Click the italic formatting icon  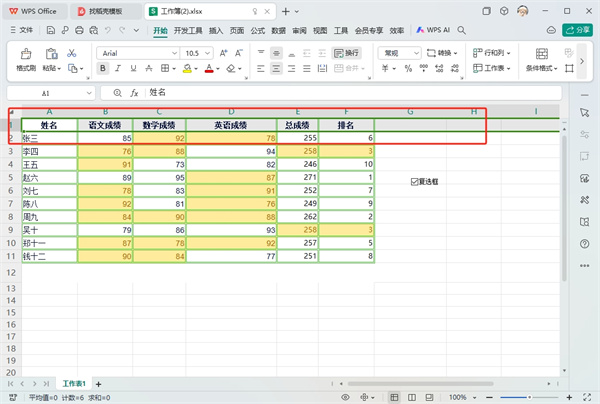(x=118, y=68)
